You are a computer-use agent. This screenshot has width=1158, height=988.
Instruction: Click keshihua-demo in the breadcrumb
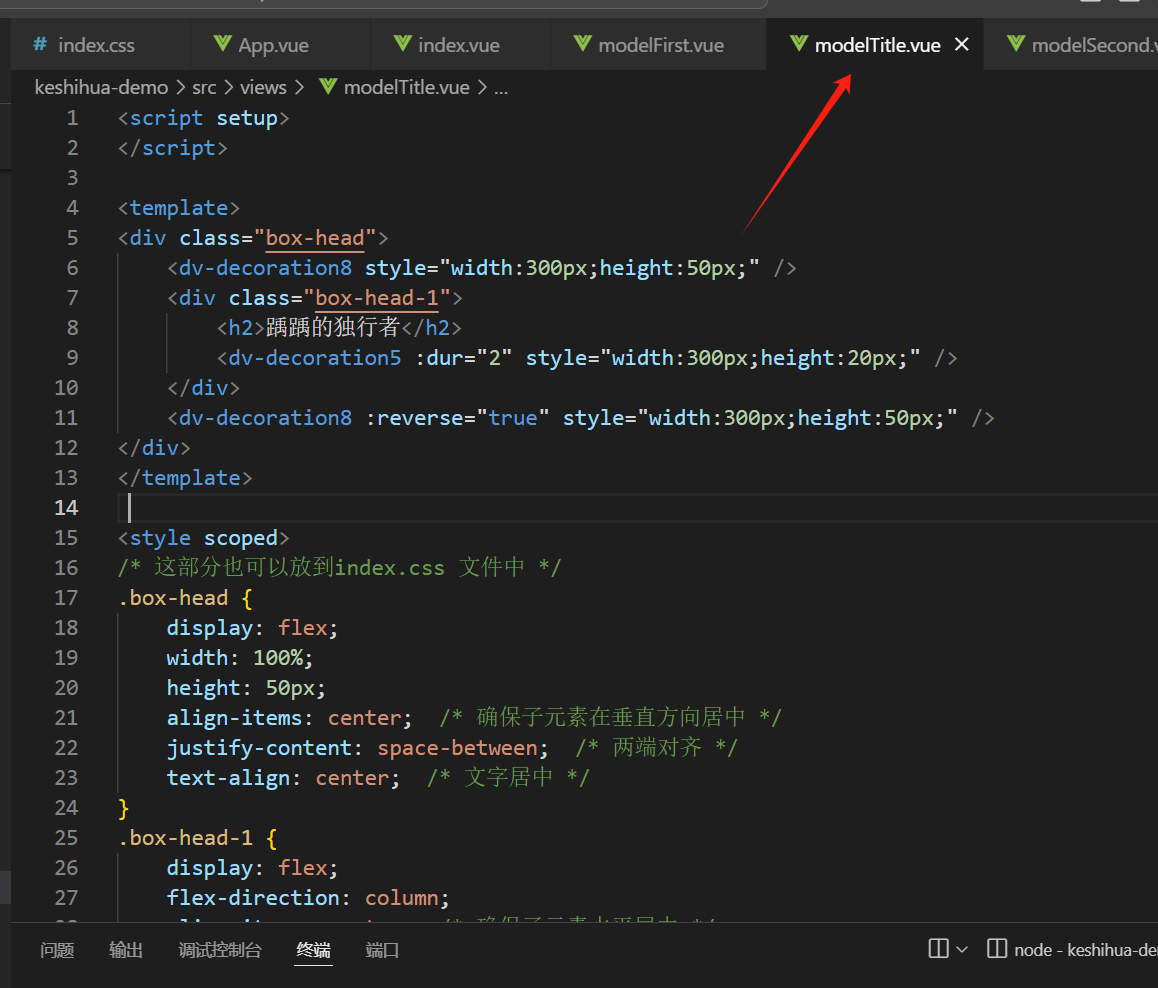101,87
